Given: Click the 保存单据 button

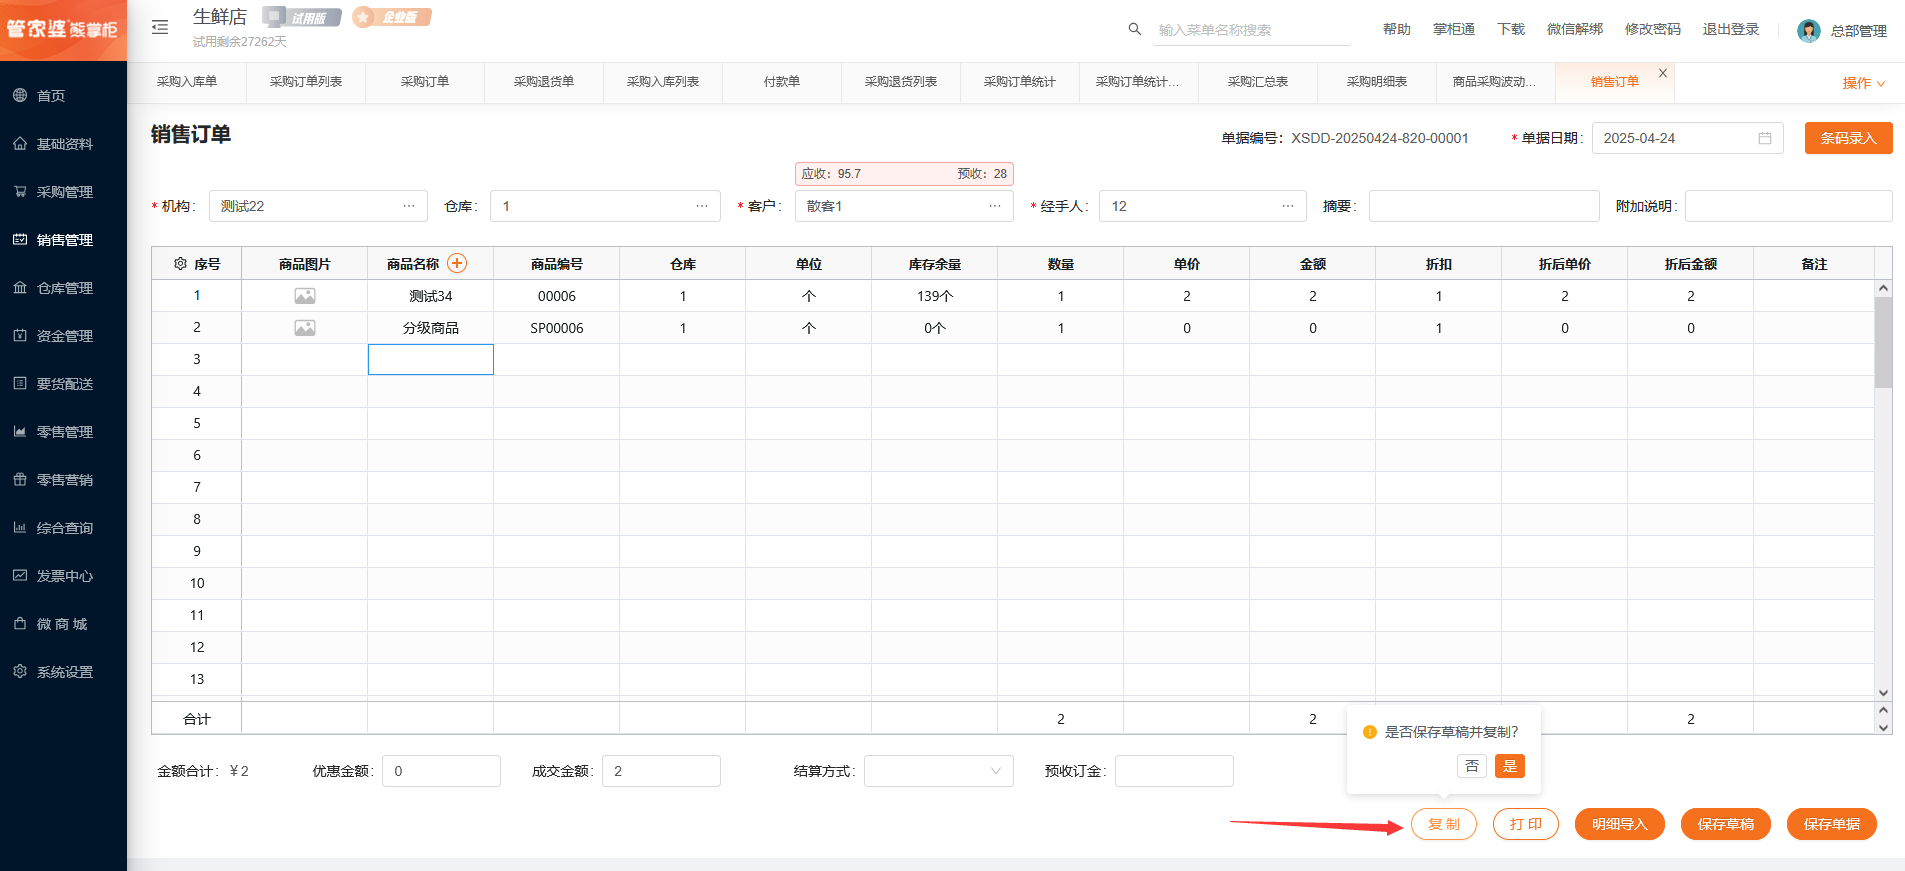Looking at the screenshot, I should (x=1831, y=824).
